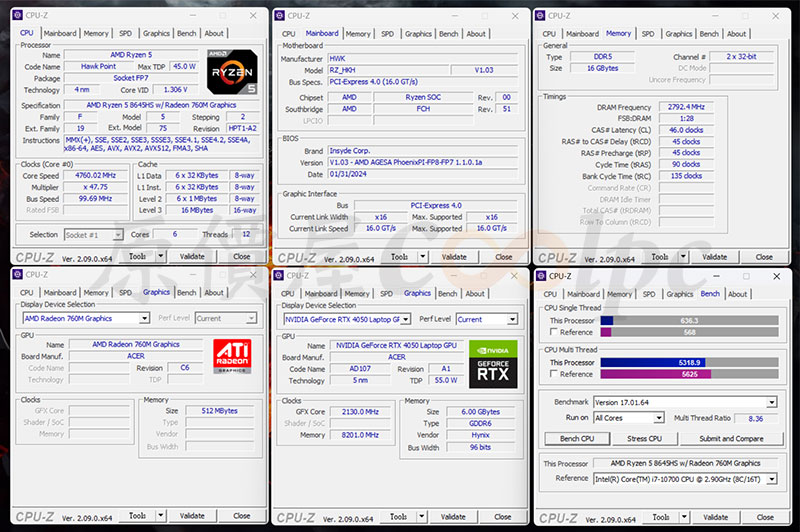Click Code Name Hawk Point value
800x532 pixels.
(98, 66)
